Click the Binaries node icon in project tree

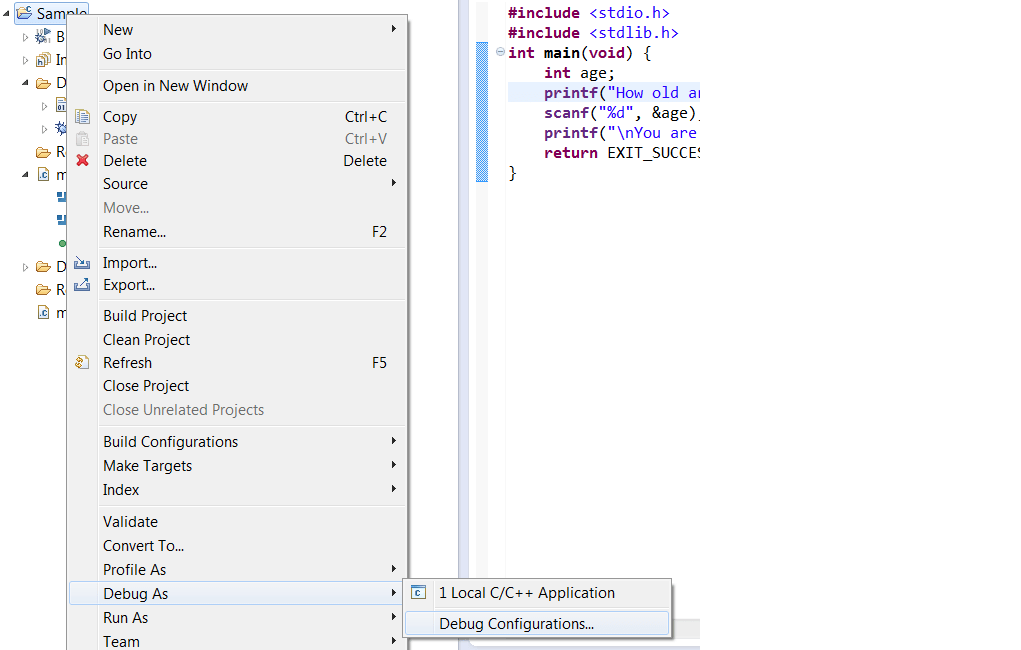click(43, 36)
